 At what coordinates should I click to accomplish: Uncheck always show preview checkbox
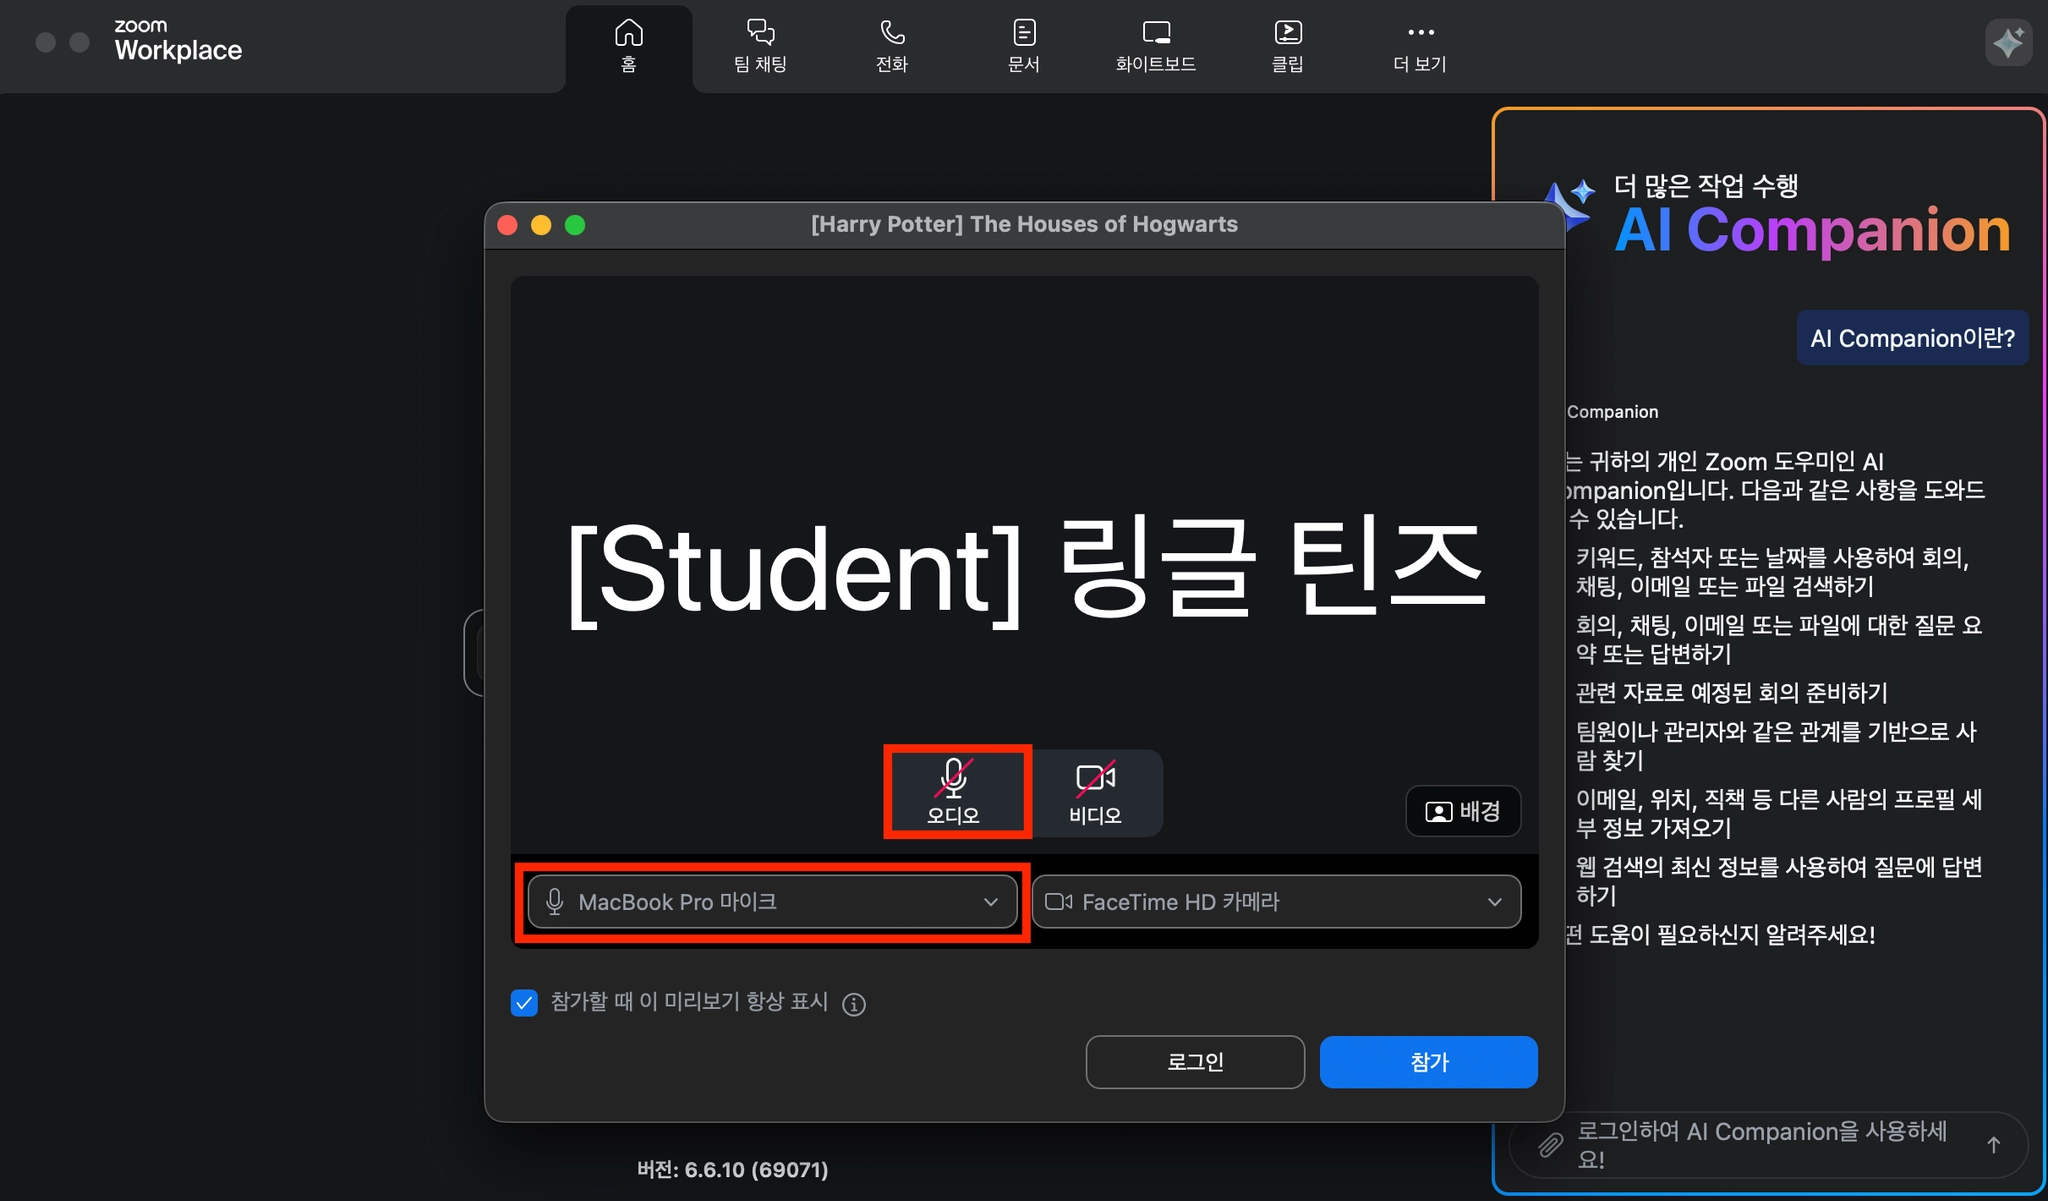pyautogui.click(x=524, y=1002)
